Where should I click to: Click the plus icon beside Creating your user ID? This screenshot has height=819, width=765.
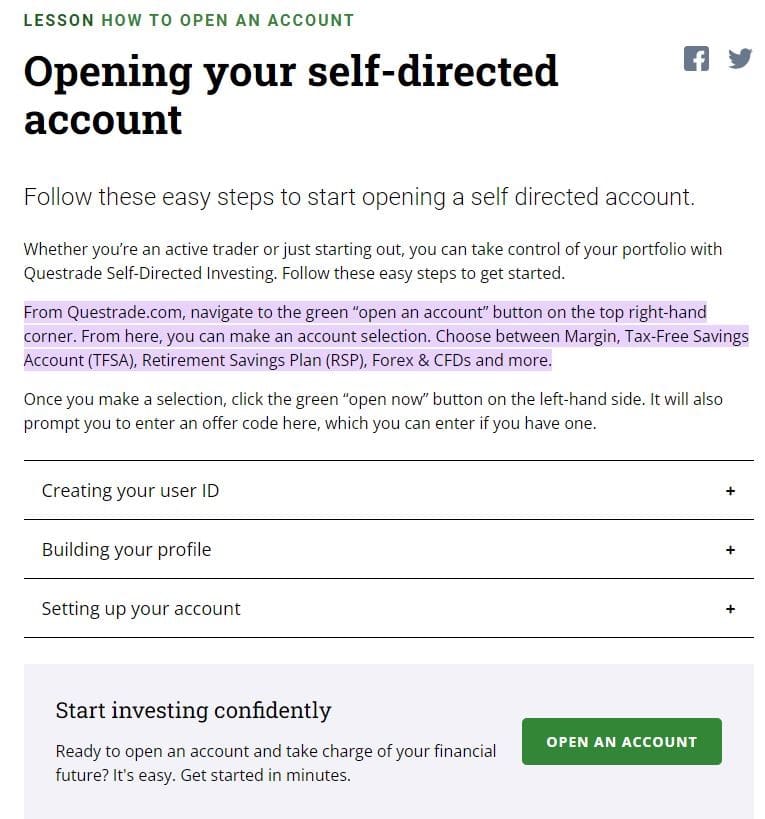730,491
